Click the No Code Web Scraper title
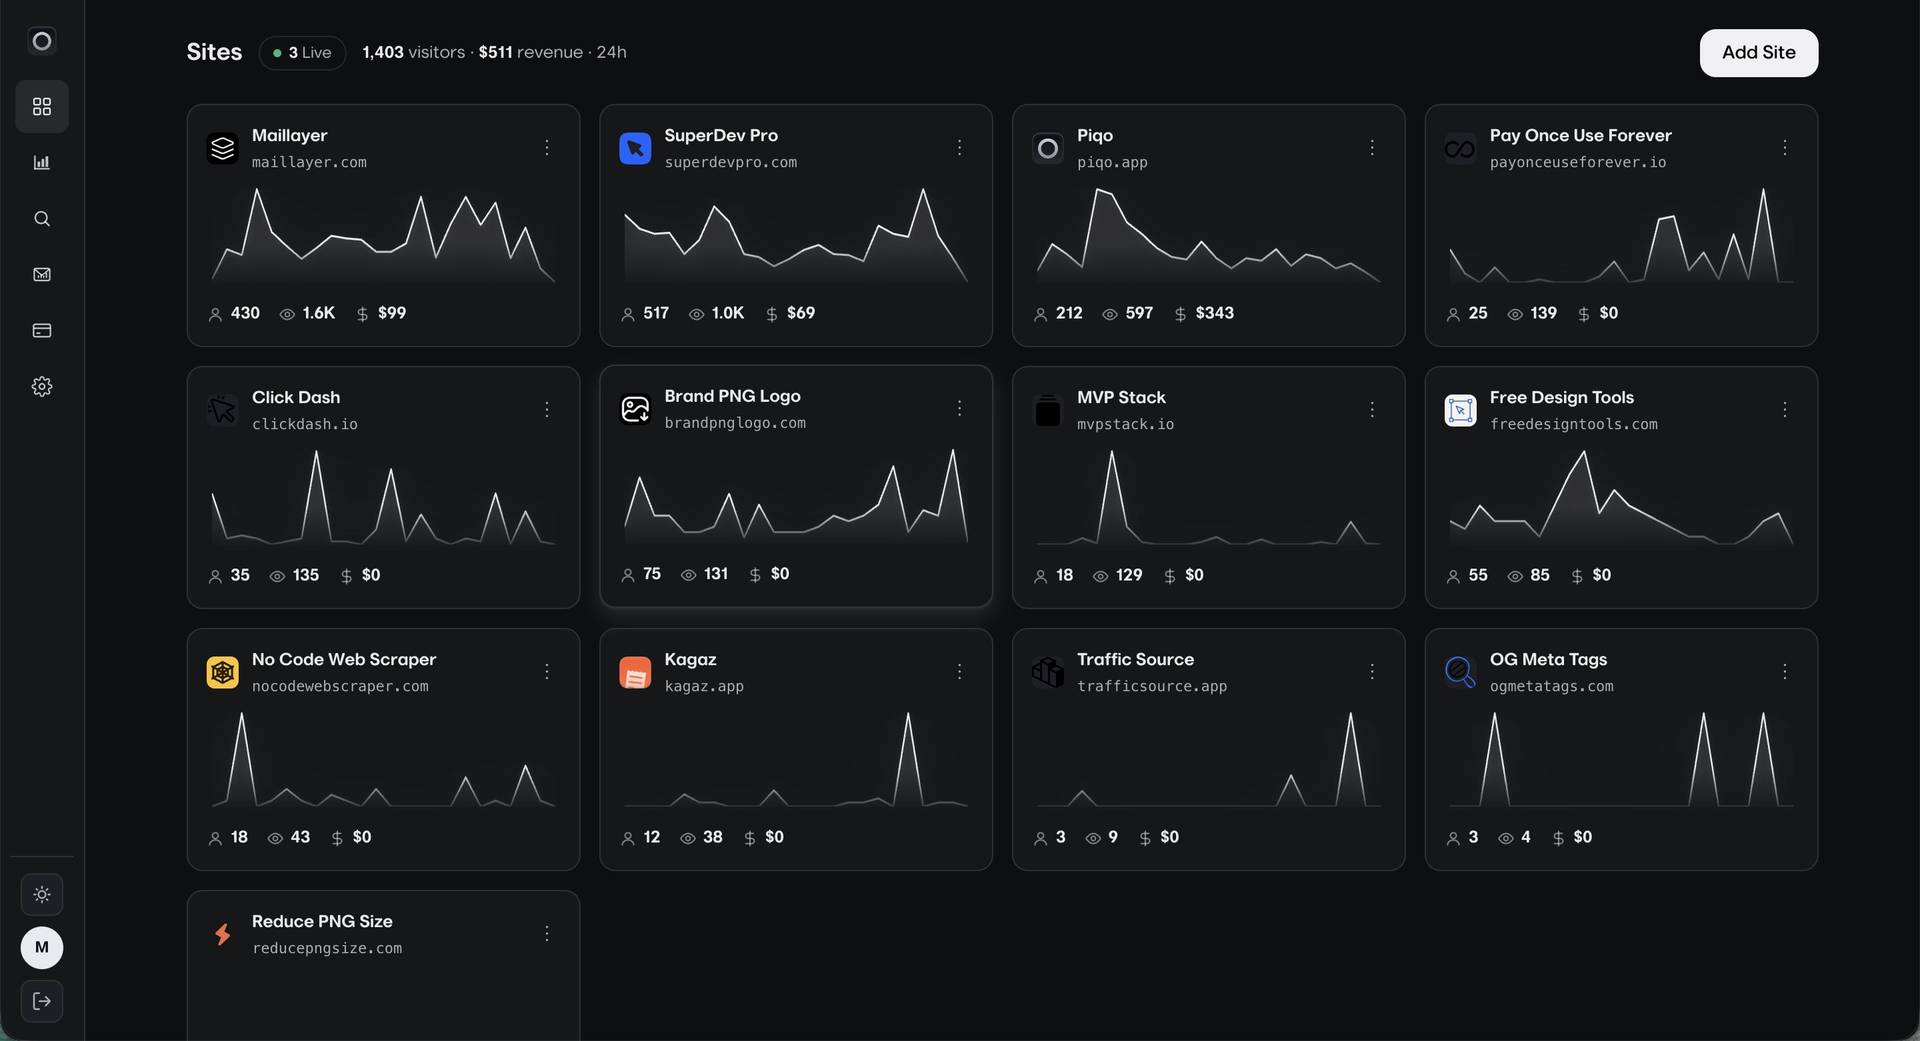Image resolution: width=1920 pixels, height=1041 pixels. (x=344, y=659)
